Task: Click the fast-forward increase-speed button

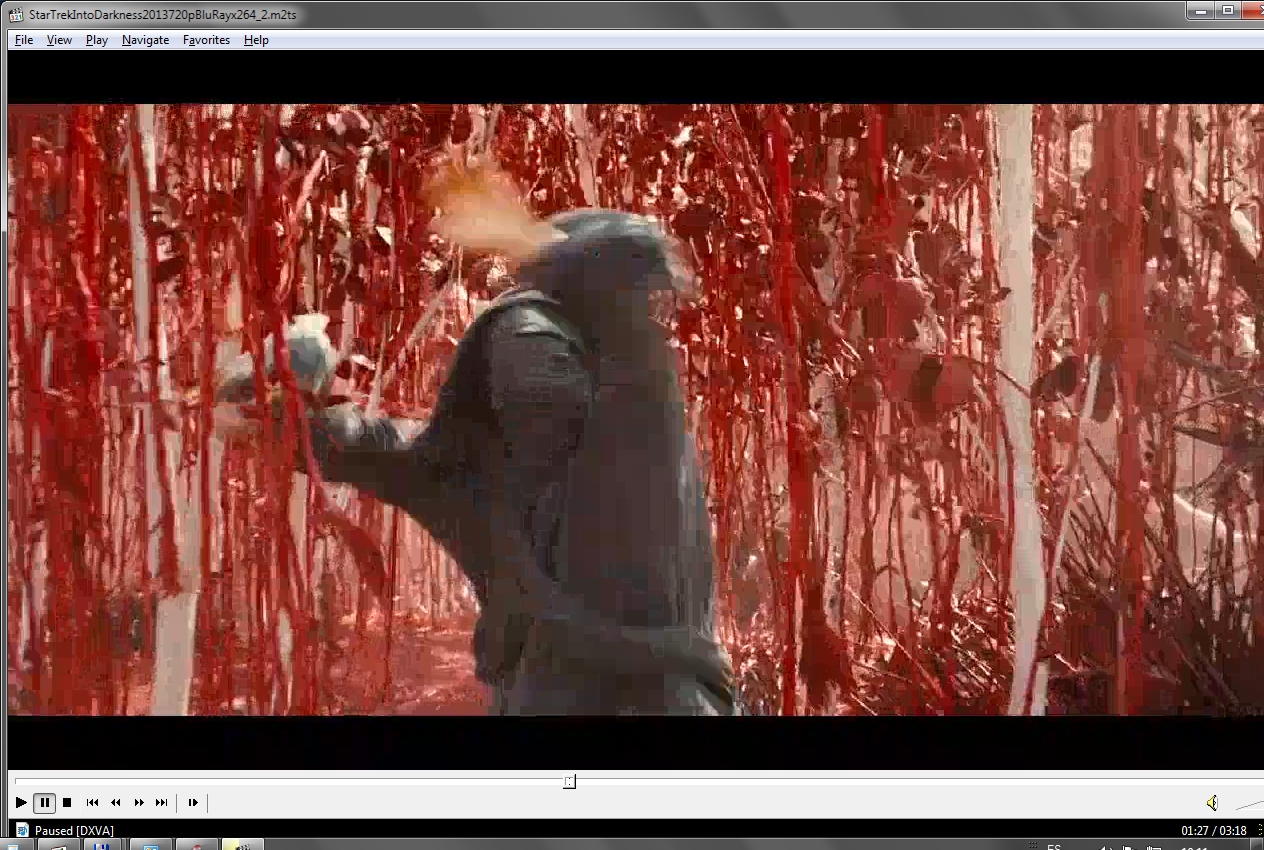Action: 138,802
